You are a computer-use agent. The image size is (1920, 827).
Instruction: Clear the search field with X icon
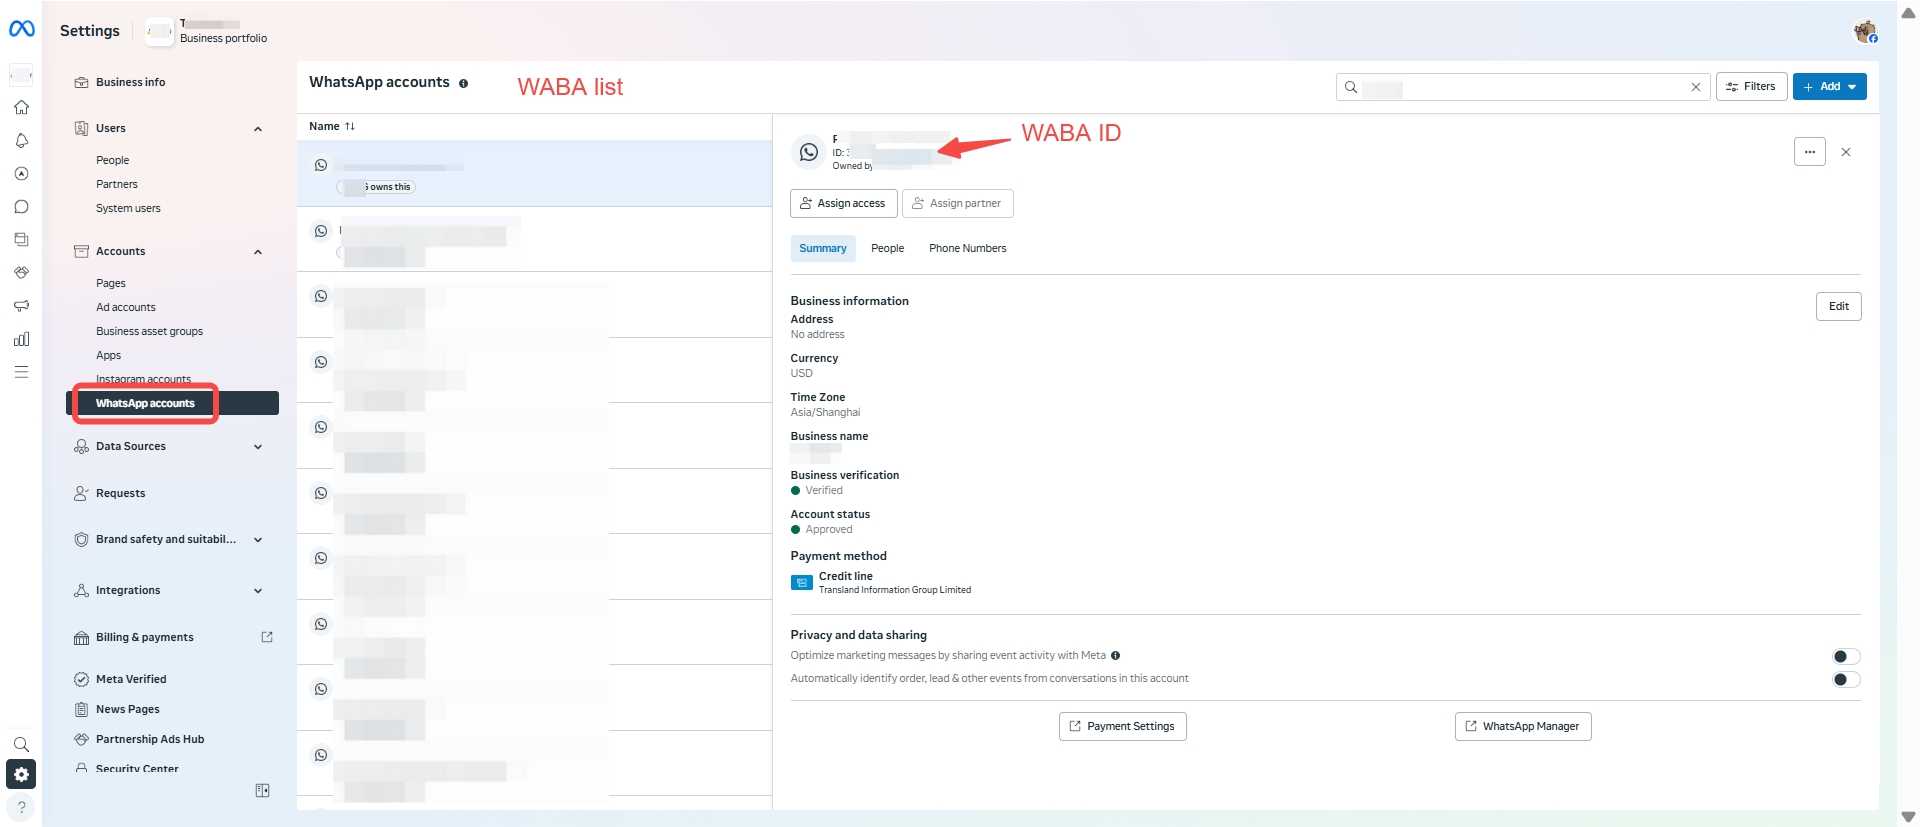pyautogui.click(x=1695, y=87)
